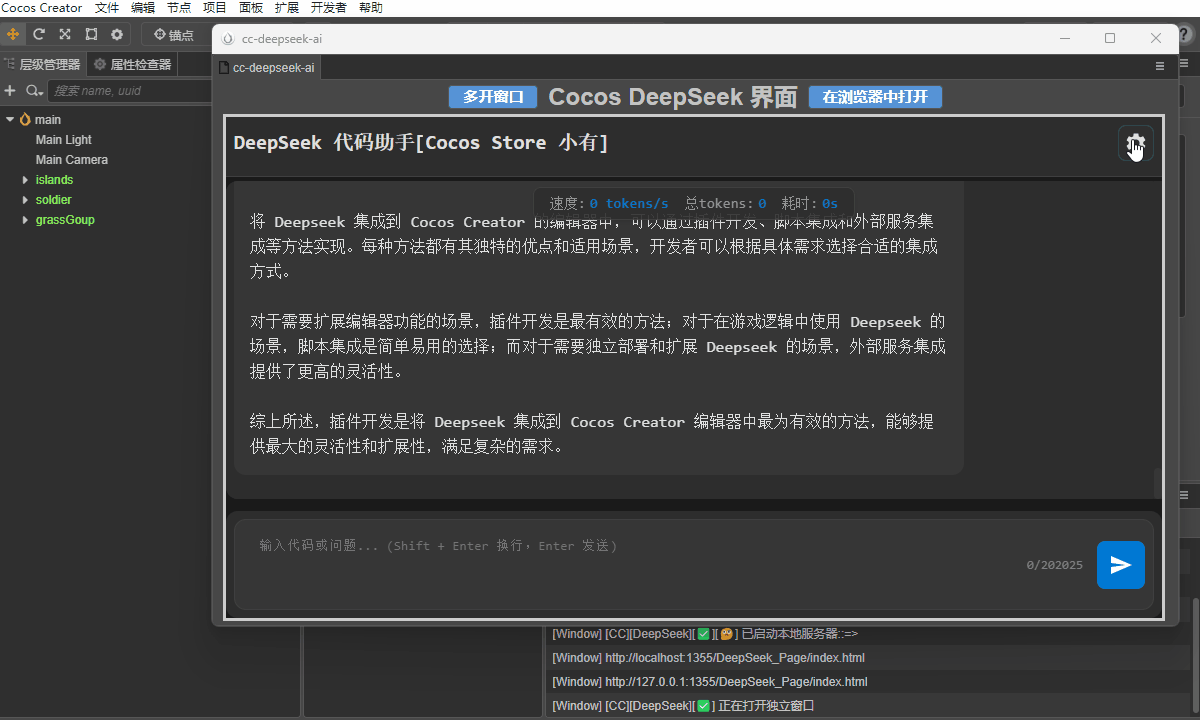Click the 0/202025 character counter
This screenshot has height=720, width=1200.
point(1055,565)
